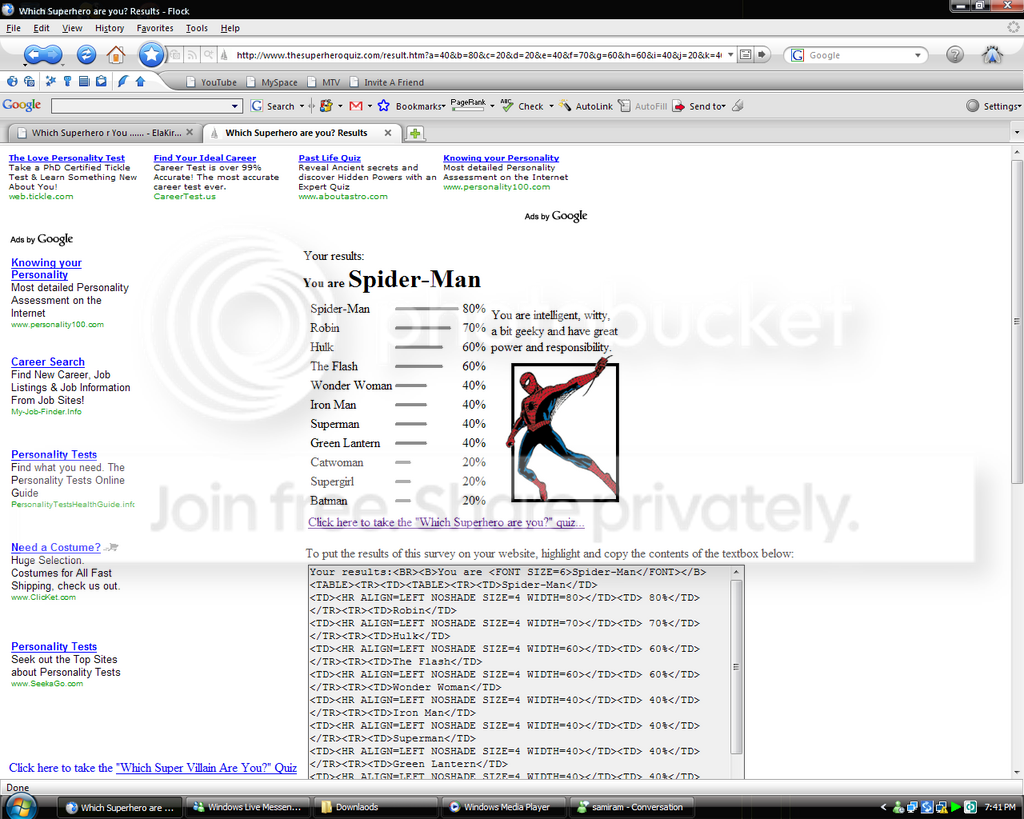Image resolution: width=1024 pixels, height=819 pixels.
Task: Show hidden system tray icons arrow
Action: tap(884, 807)
